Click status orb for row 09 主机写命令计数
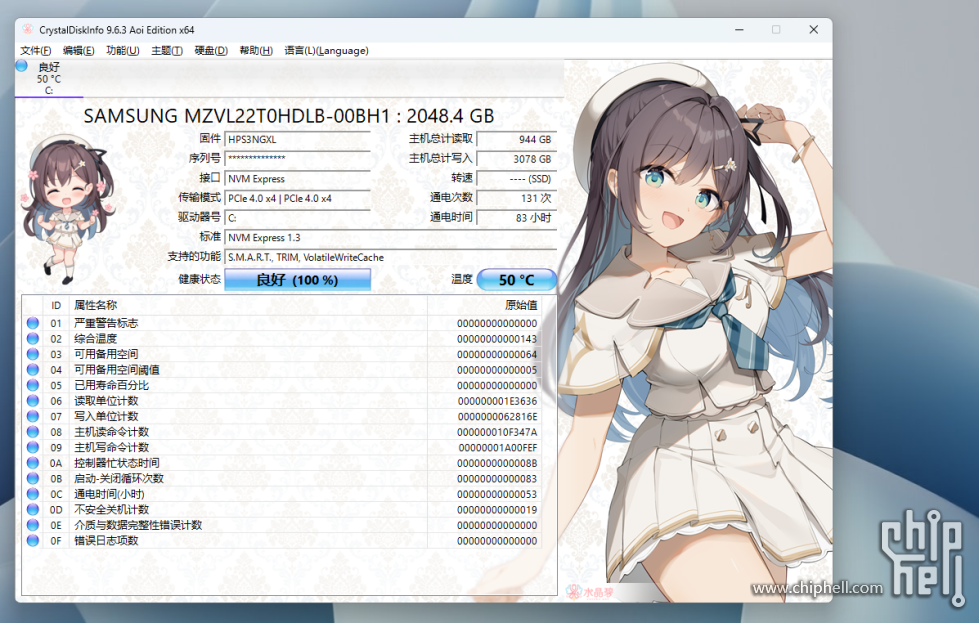The image size is (979, 623). click(32, 448)
